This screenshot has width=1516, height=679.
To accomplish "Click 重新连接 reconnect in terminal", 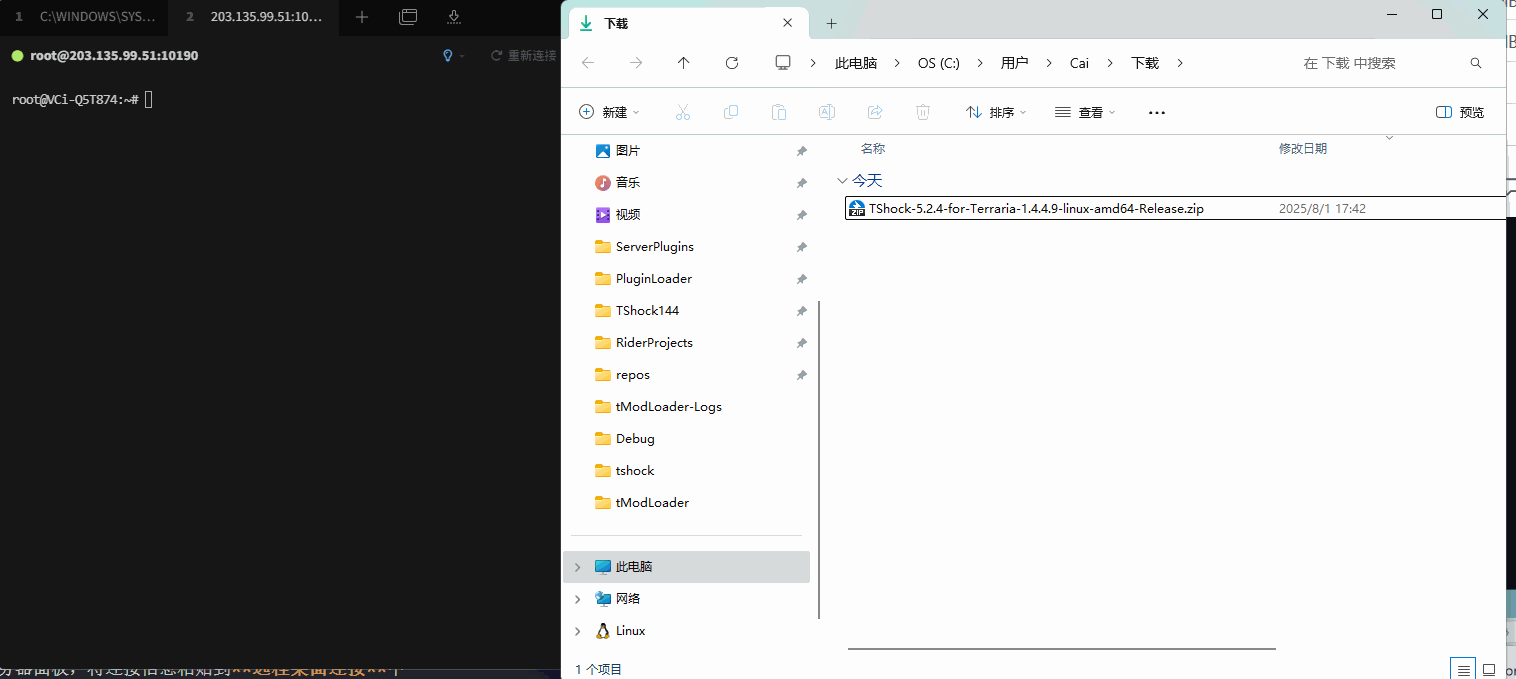I will 523,56.
